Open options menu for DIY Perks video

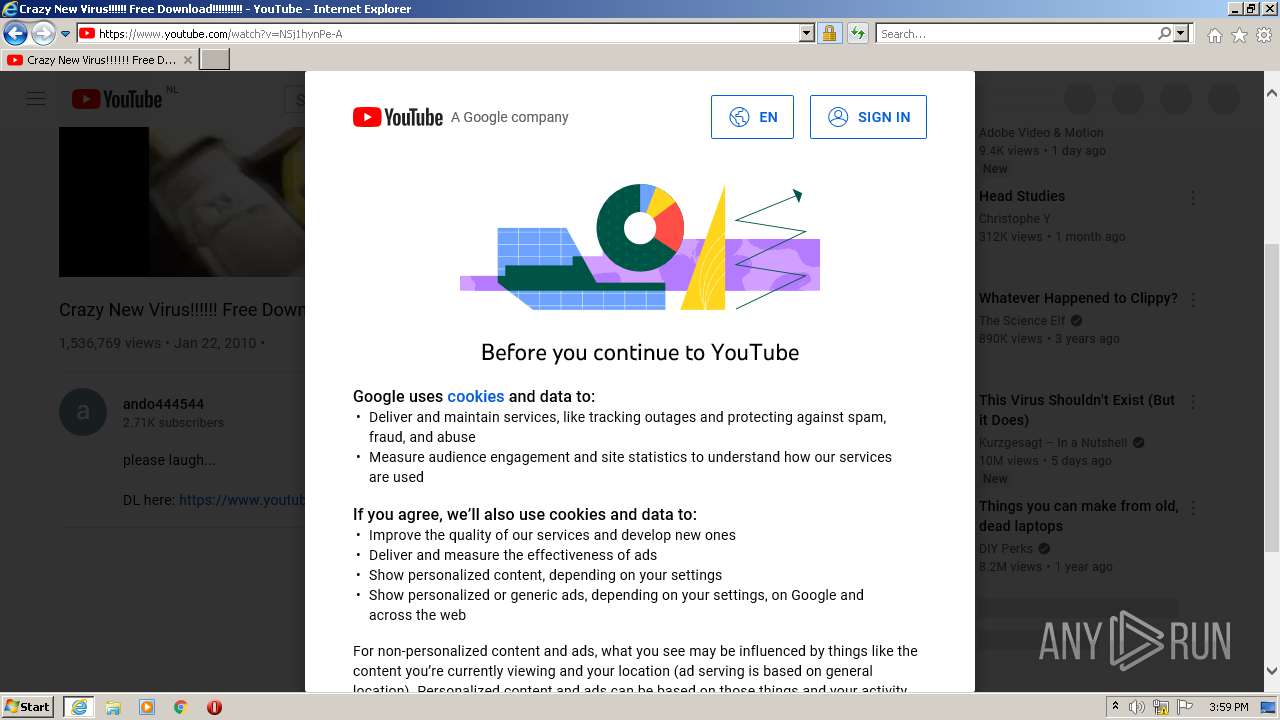(x=1192, y=508)
